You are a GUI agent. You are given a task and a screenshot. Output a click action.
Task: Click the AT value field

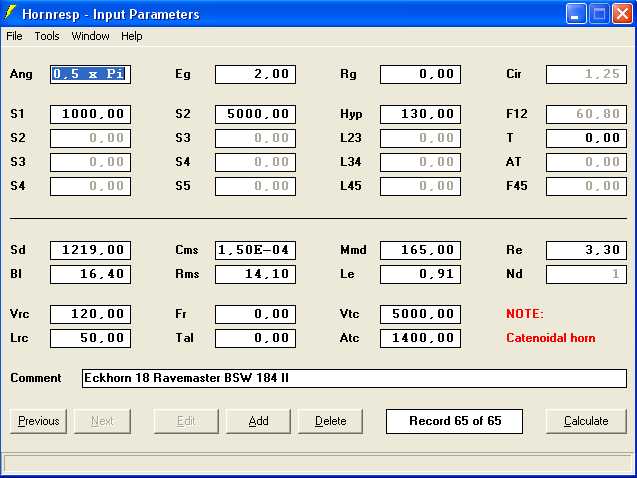586,162
